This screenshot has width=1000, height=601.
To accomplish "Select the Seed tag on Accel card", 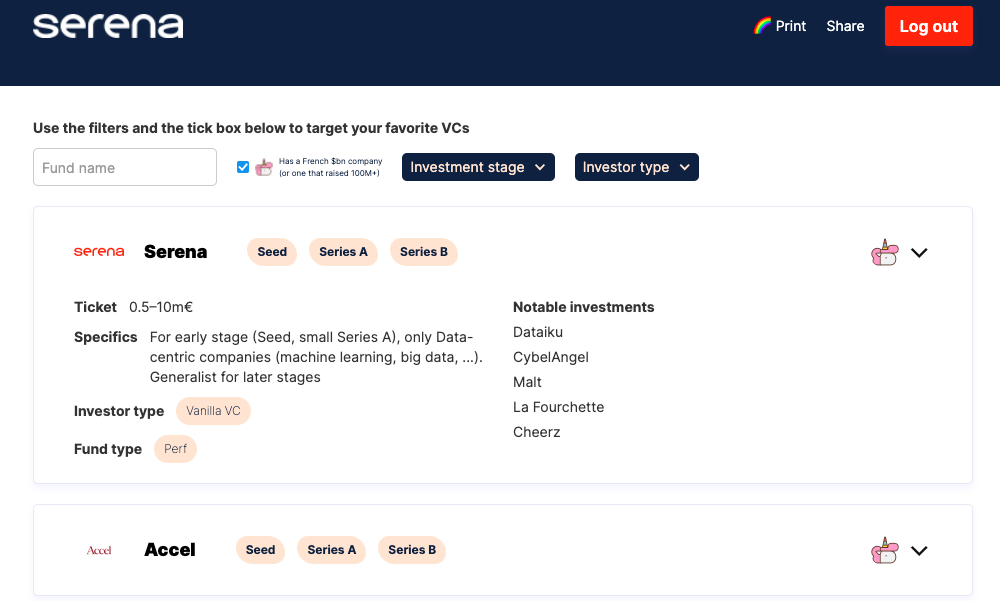I will pos(260,550).
